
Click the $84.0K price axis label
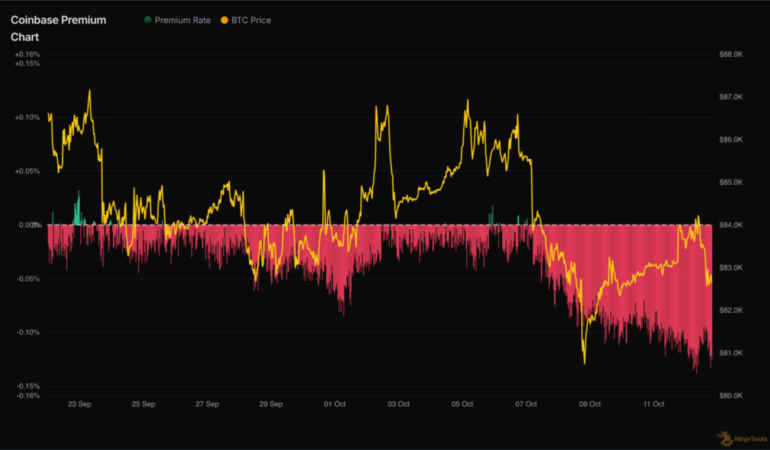click(731, 225)
